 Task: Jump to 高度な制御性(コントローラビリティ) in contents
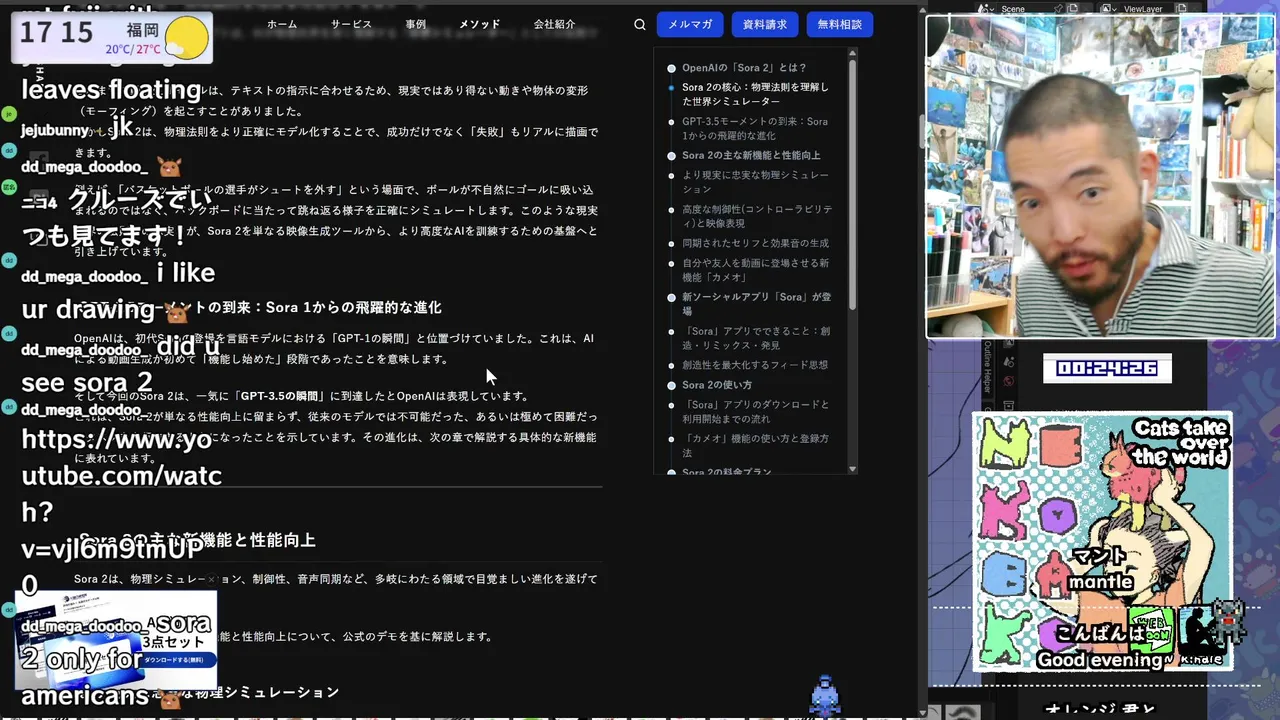point(757,216)
